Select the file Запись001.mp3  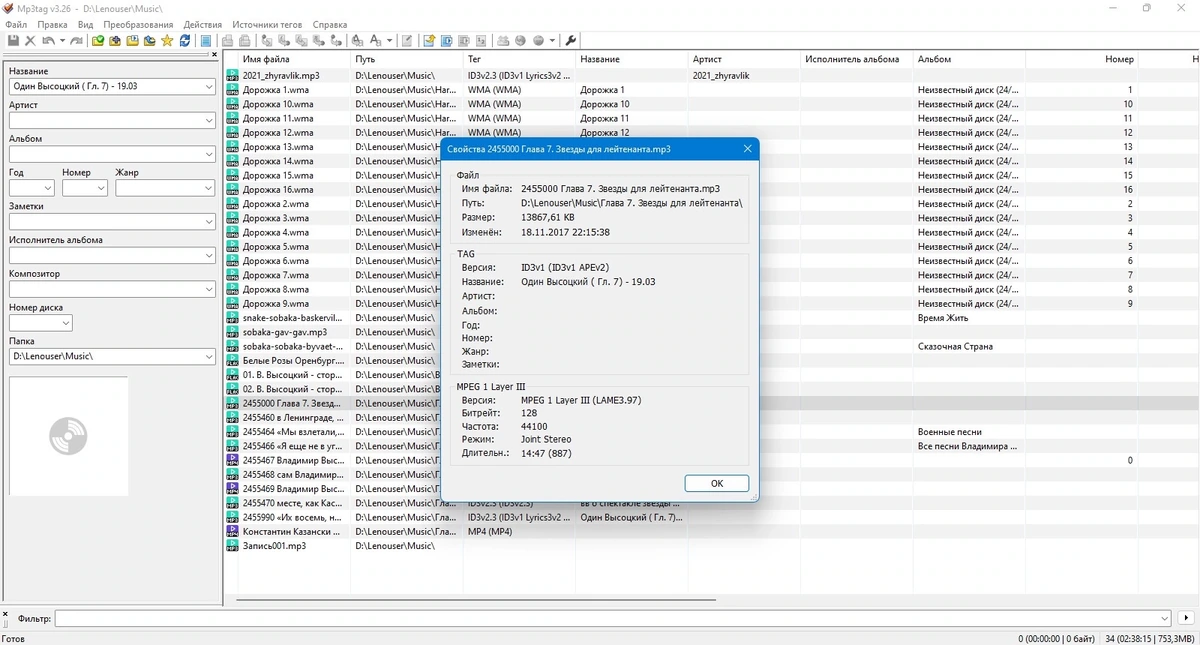(x=274, y=546)
